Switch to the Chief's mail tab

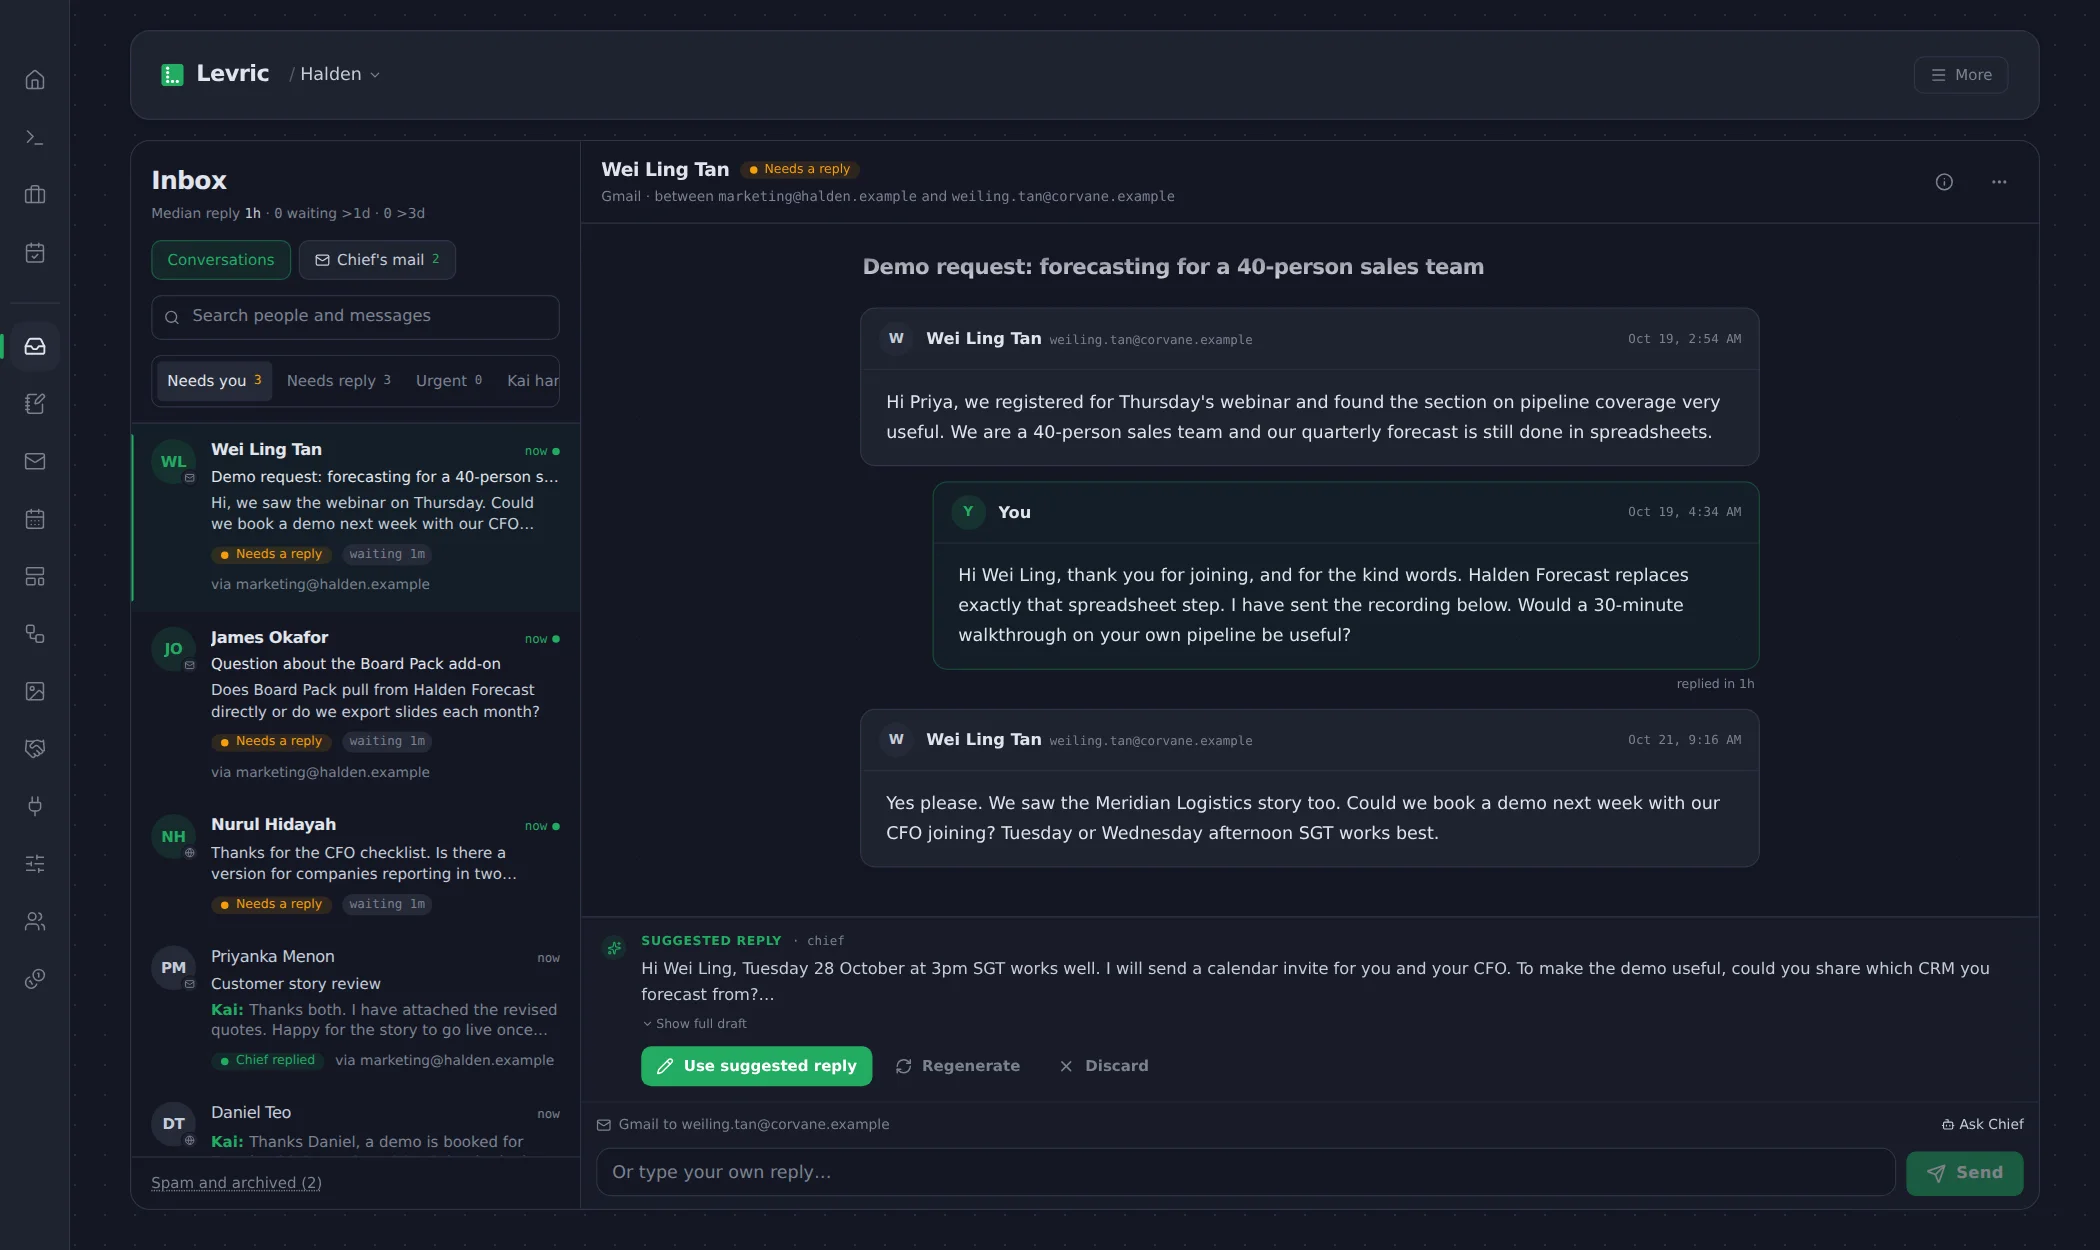pyautogui.click(x=377, y=260)
